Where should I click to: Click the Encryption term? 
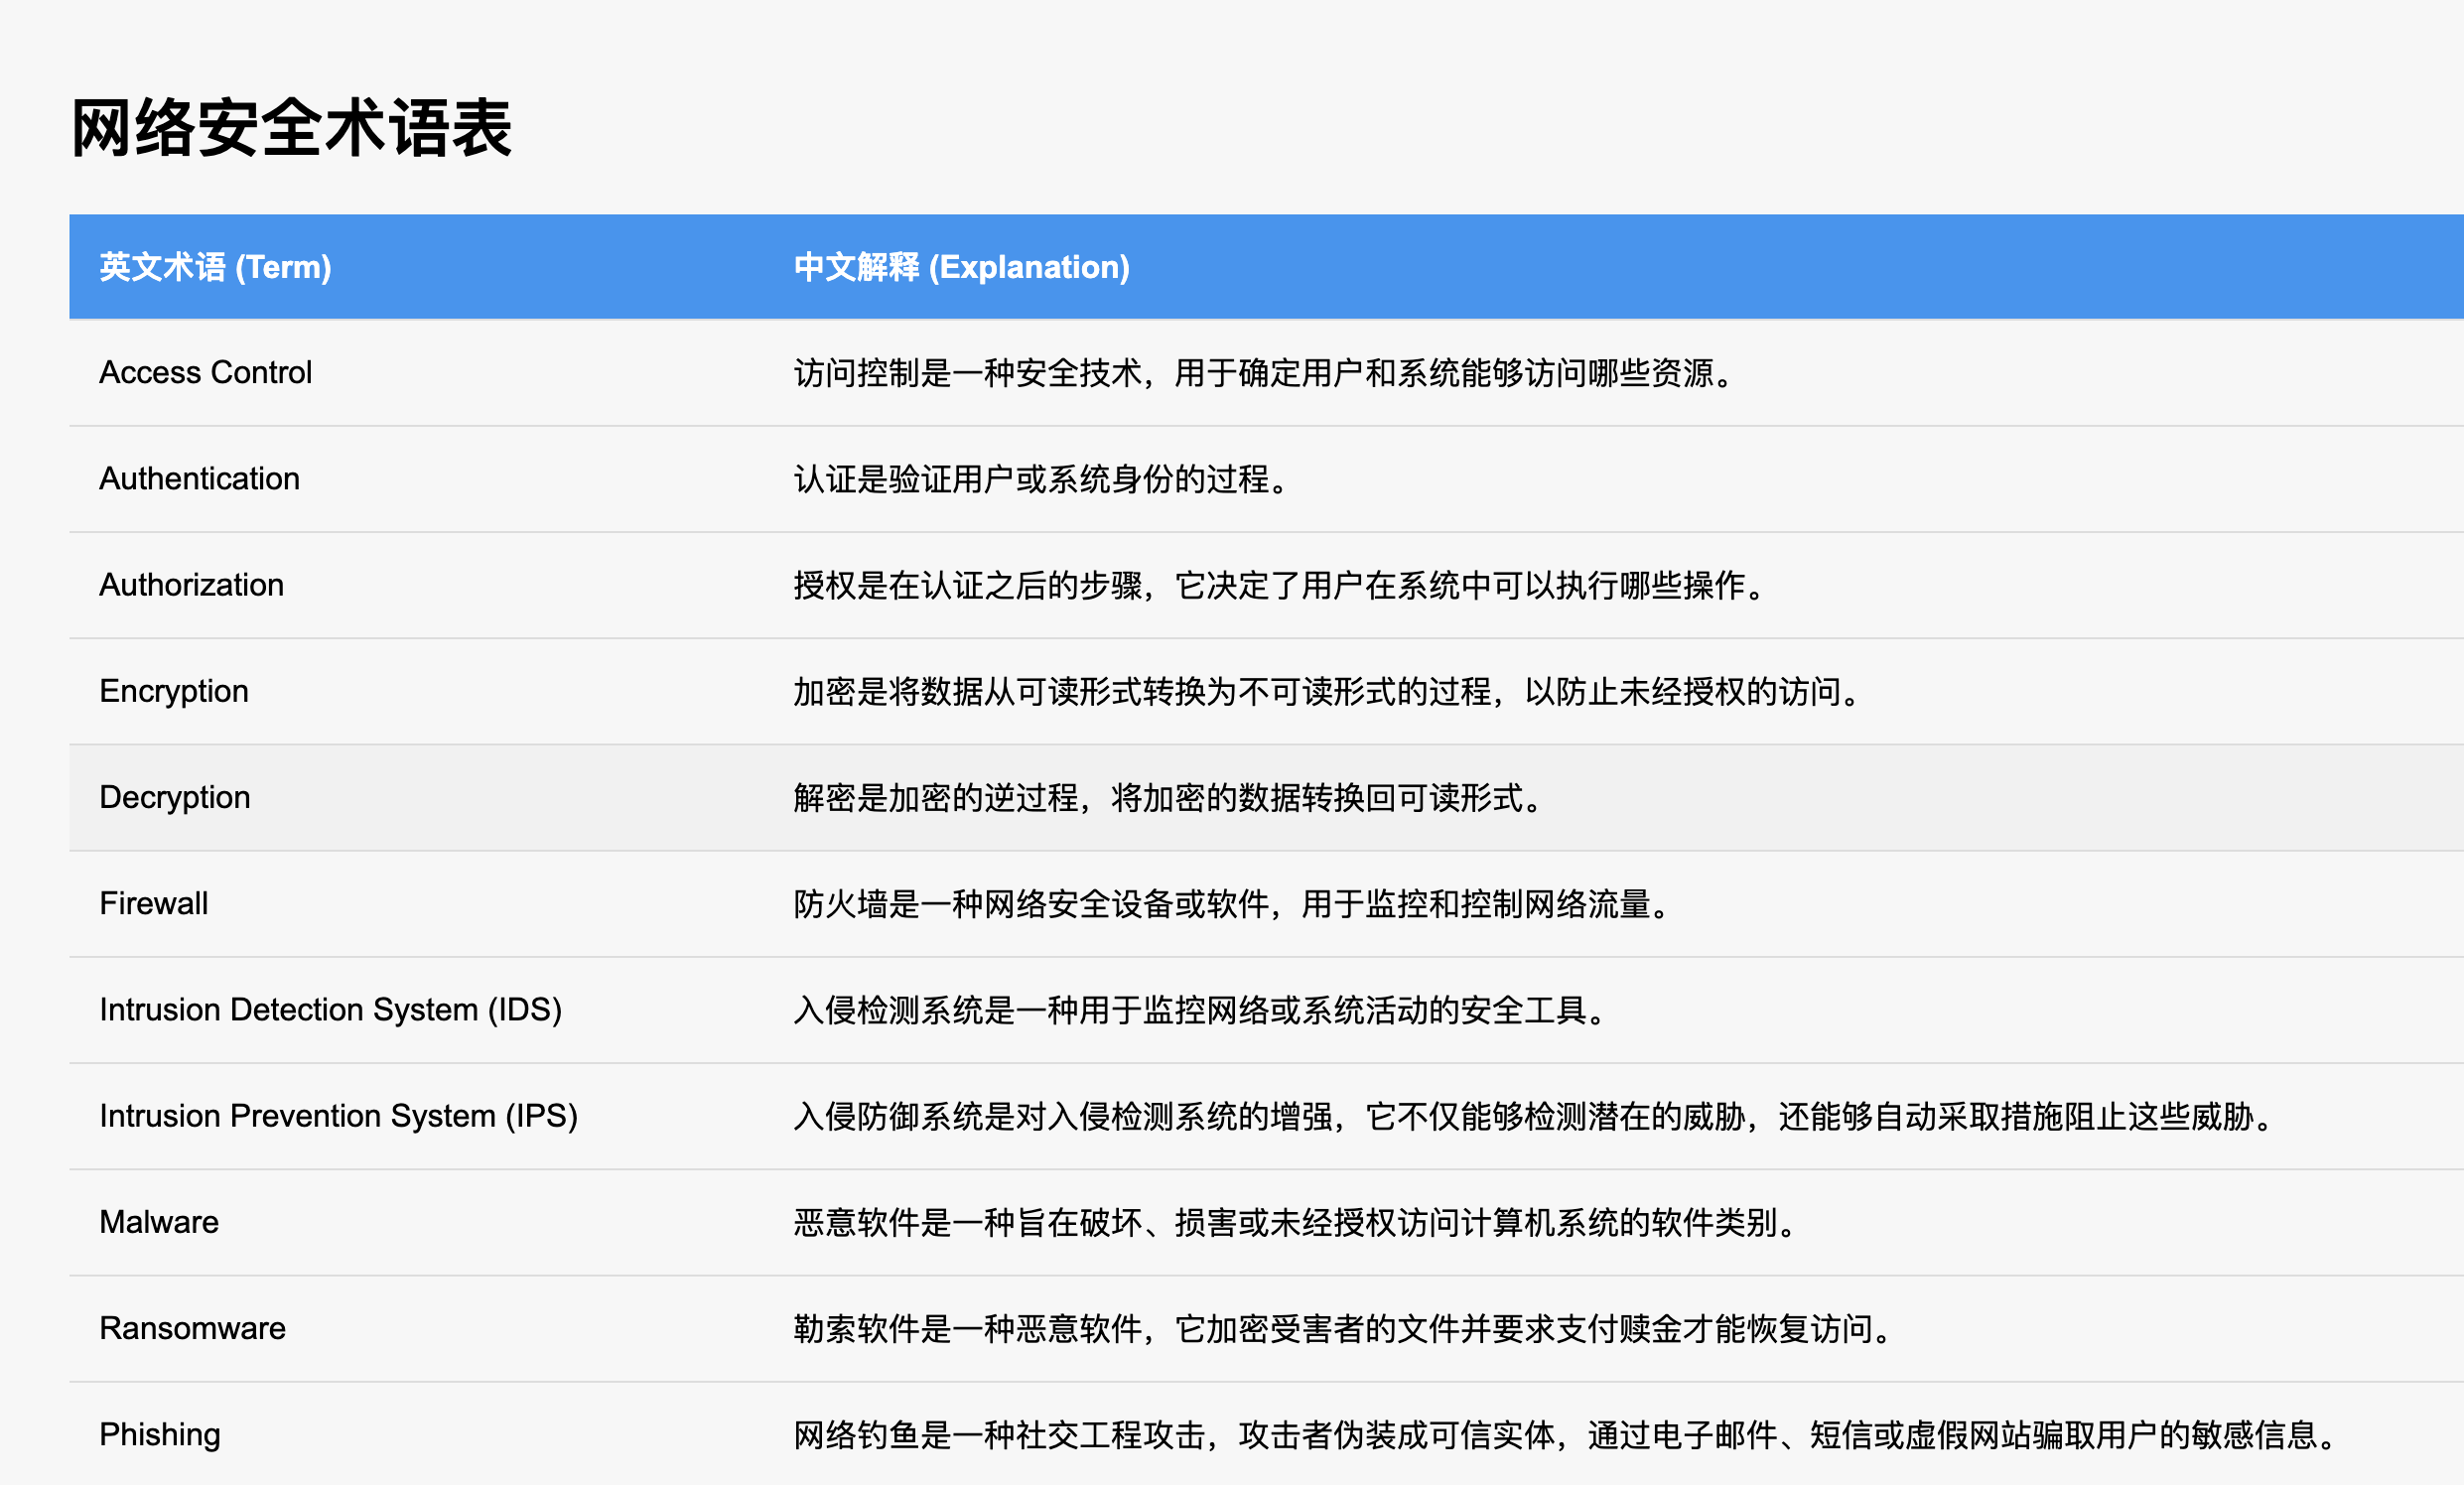click(173, 691)
